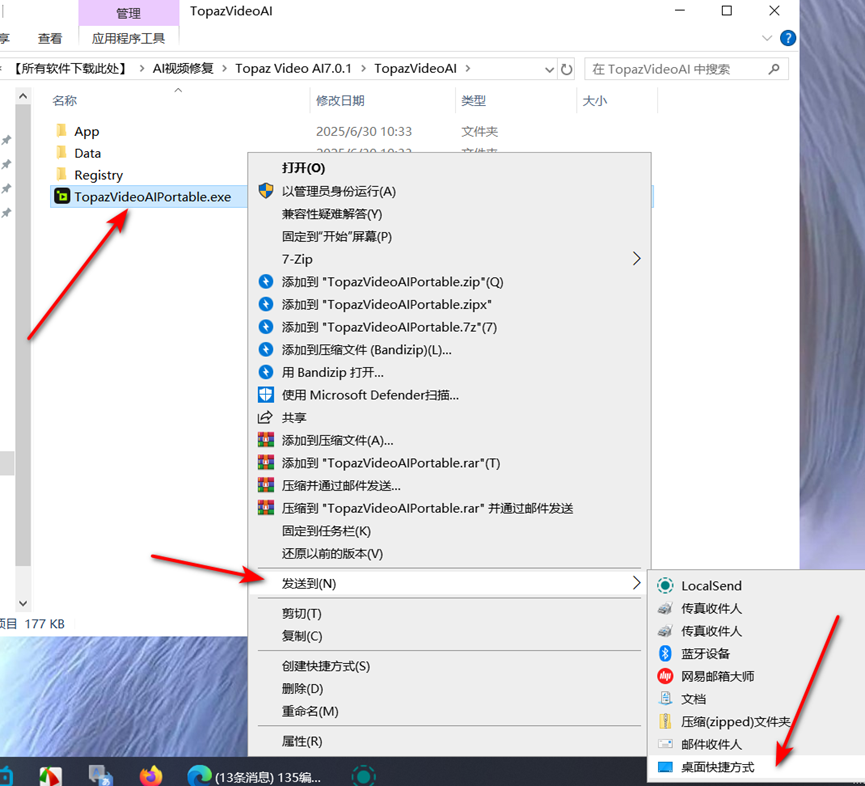The image size is (865, 786).
Task: Open the 管理 ribbon tab
Action: 129,13
